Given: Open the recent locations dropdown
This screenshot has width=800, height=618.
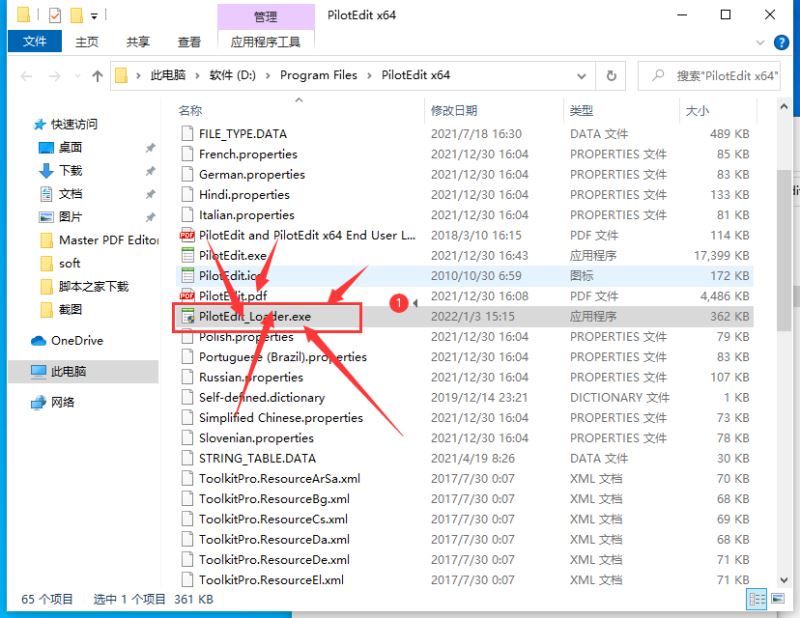Looking at the screenshot, I should click(x=78, y=76).
